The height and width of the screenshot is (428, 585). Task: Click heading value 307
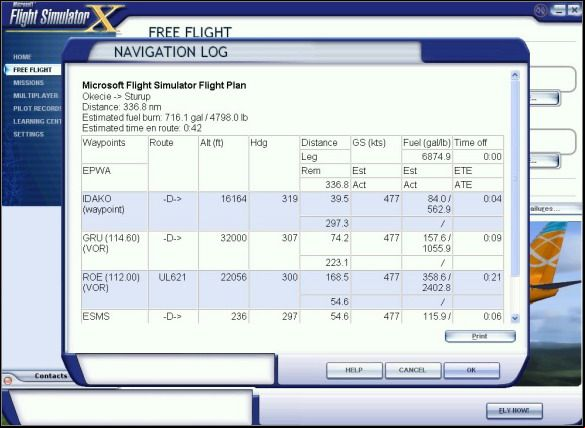point(290,238)
